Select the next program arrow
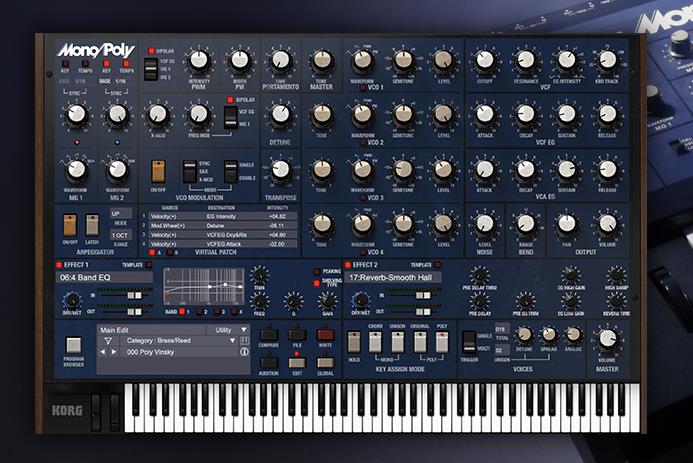The width and height of the screenshot is (693, 463). tap(114, 352)
